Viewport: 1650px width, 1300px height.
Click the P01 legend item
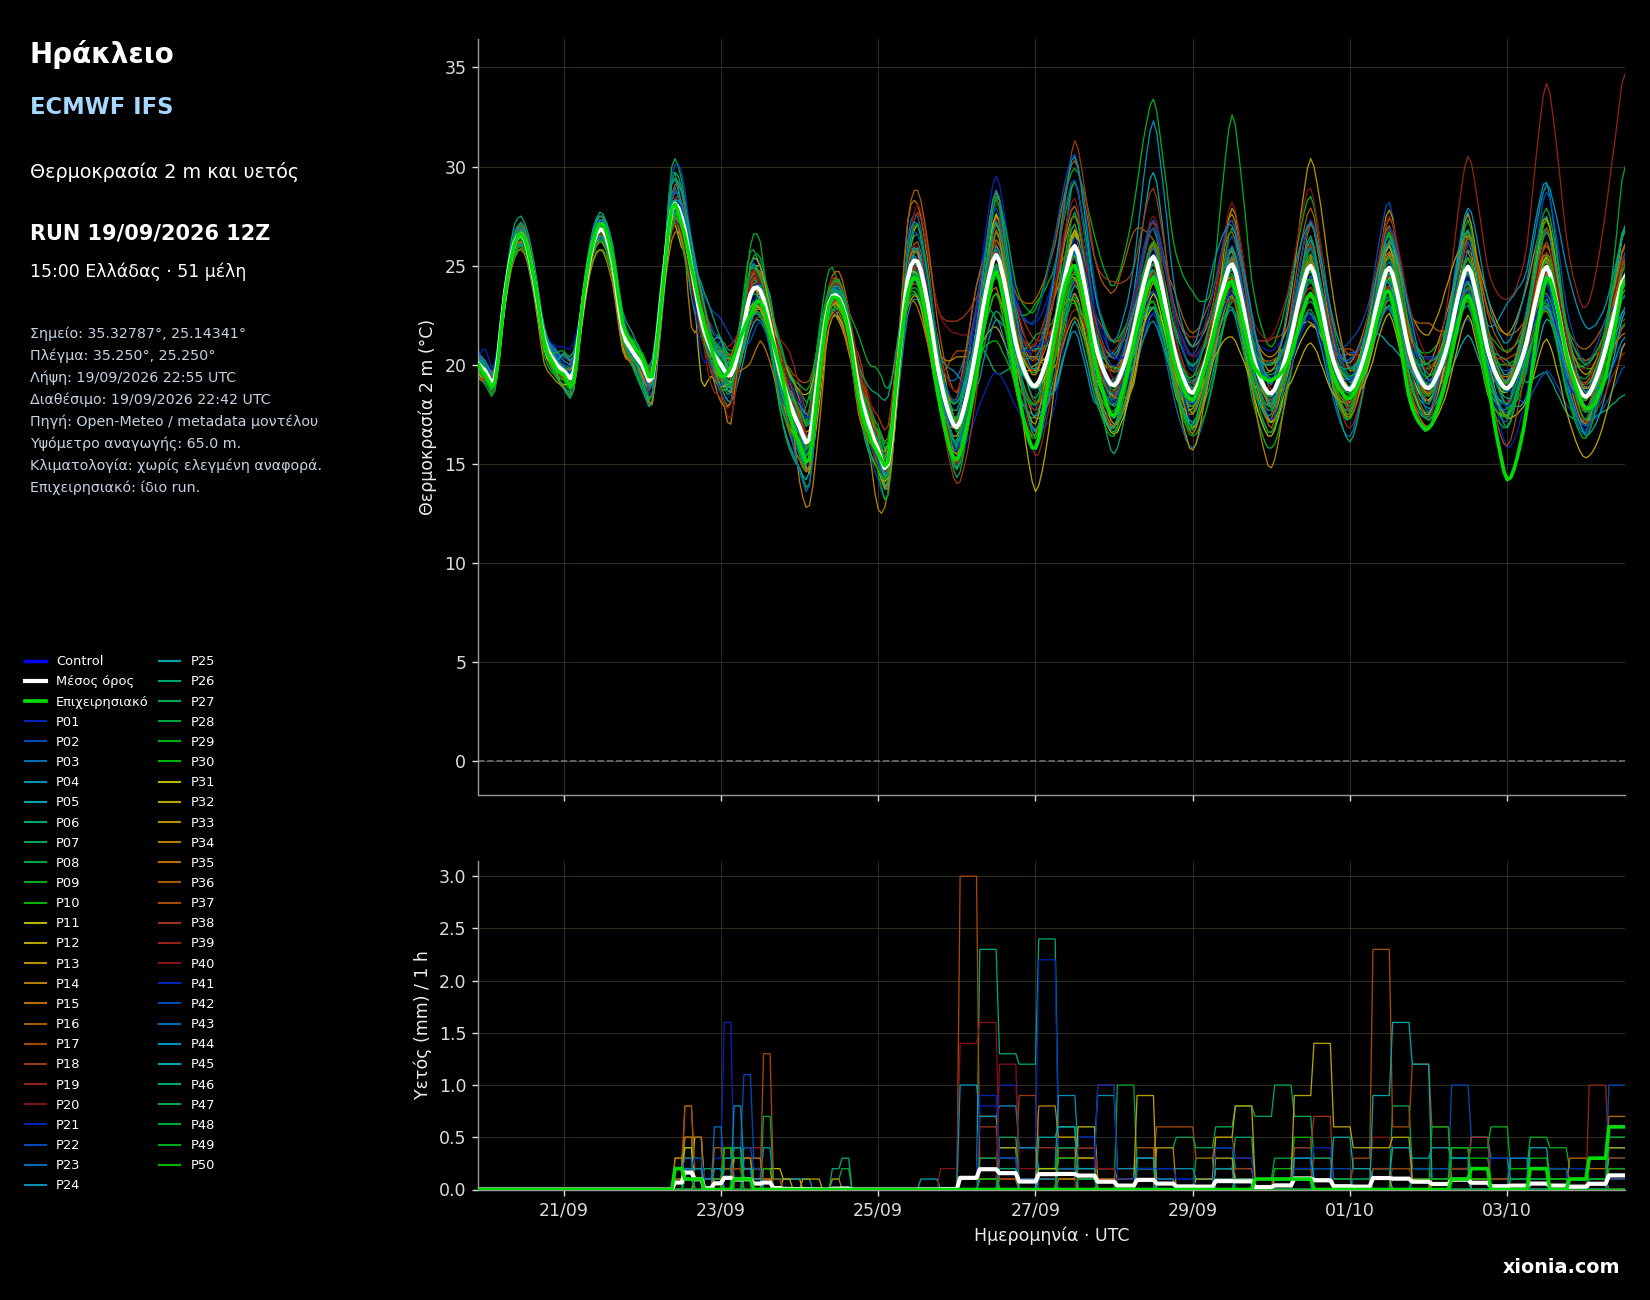click(52, 722)
